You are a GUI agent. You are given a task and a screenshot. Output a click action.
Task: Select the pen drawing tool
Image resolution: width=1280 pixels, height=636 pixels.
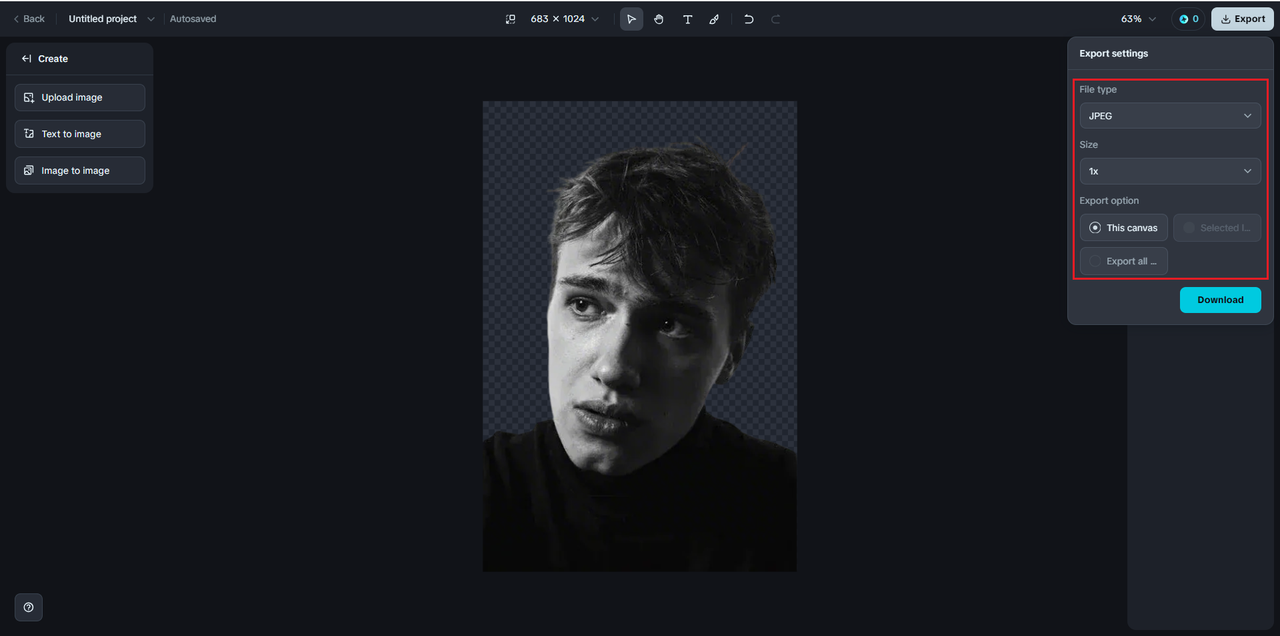[714, 19]
